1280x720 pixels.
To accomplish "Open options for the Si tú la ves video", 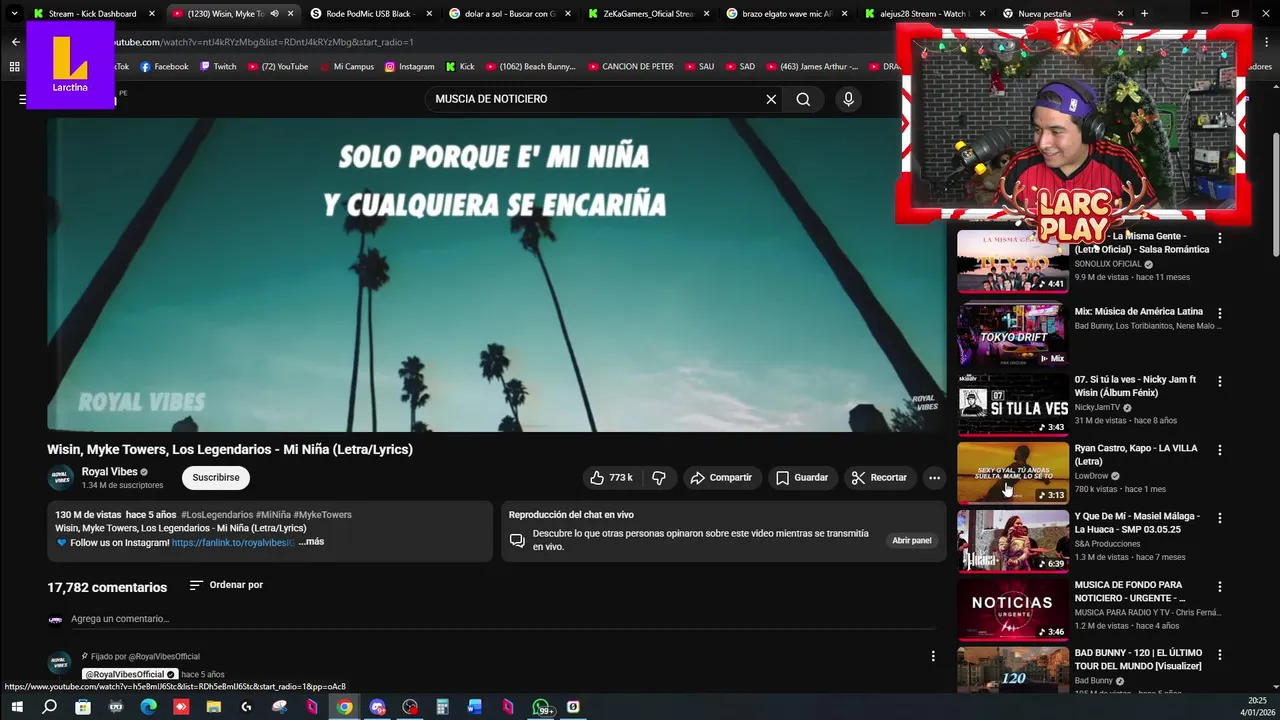I will [1219, 381].
